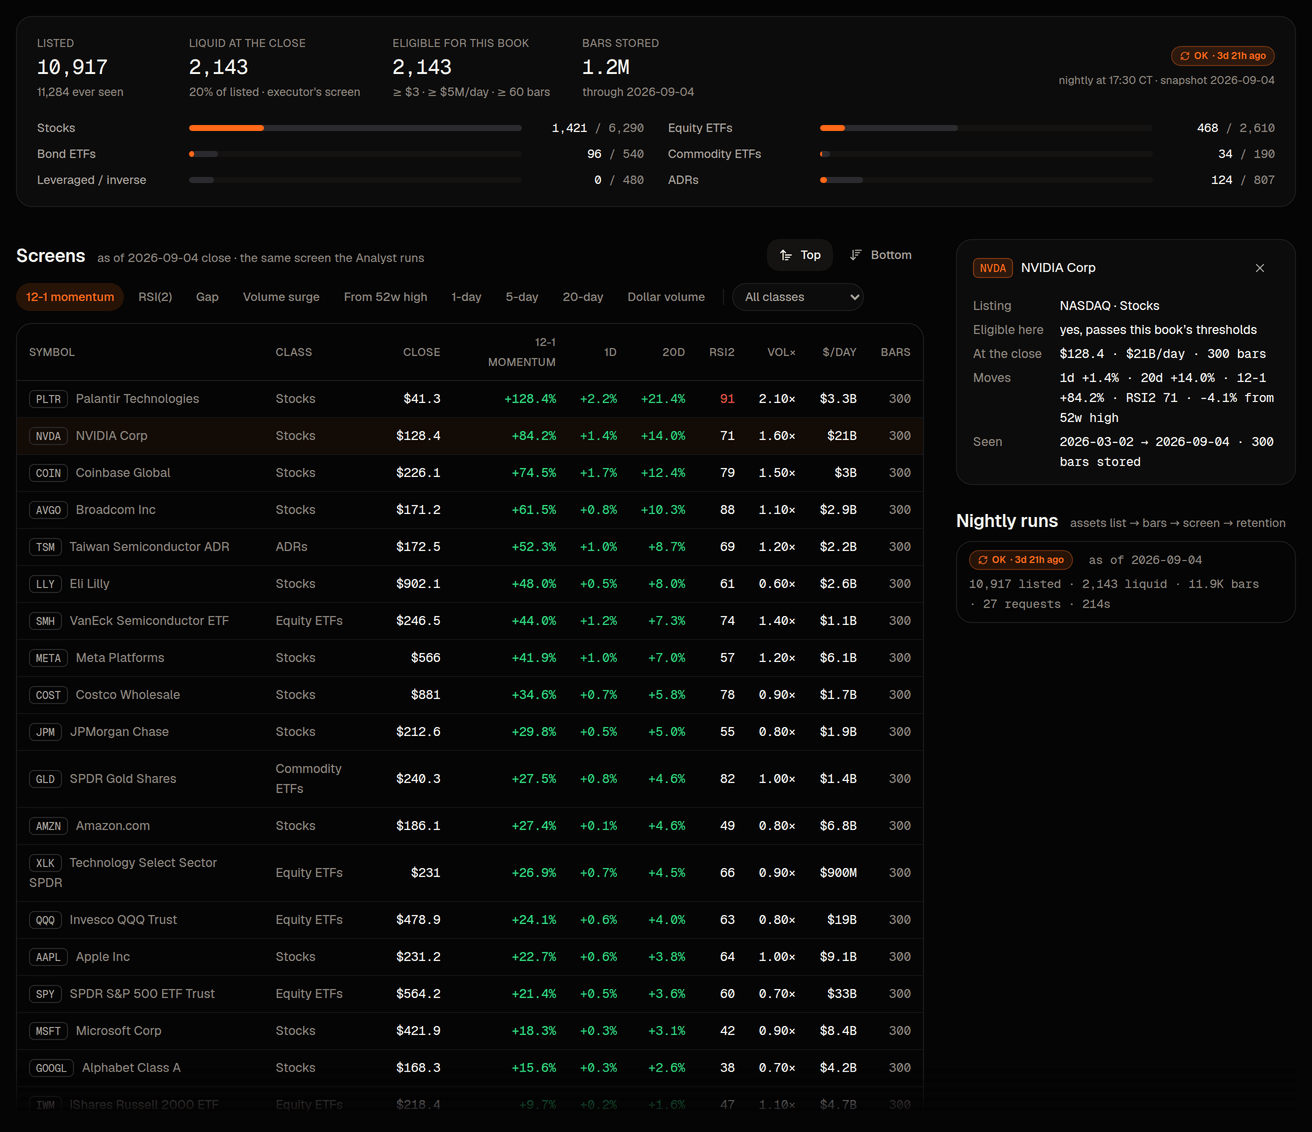Click the COST ticker badge

pos(48,695)
